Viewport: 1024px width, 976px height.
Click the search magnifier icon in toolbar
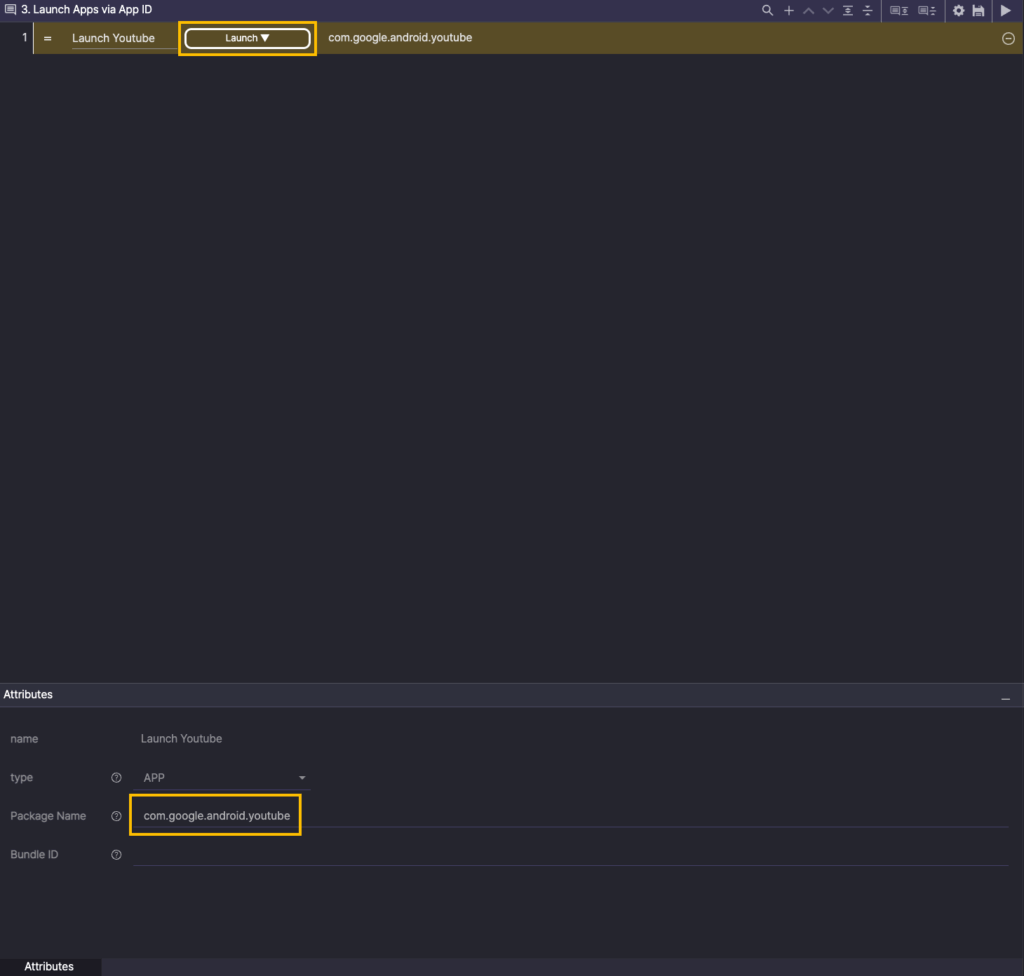pos(767,10)
